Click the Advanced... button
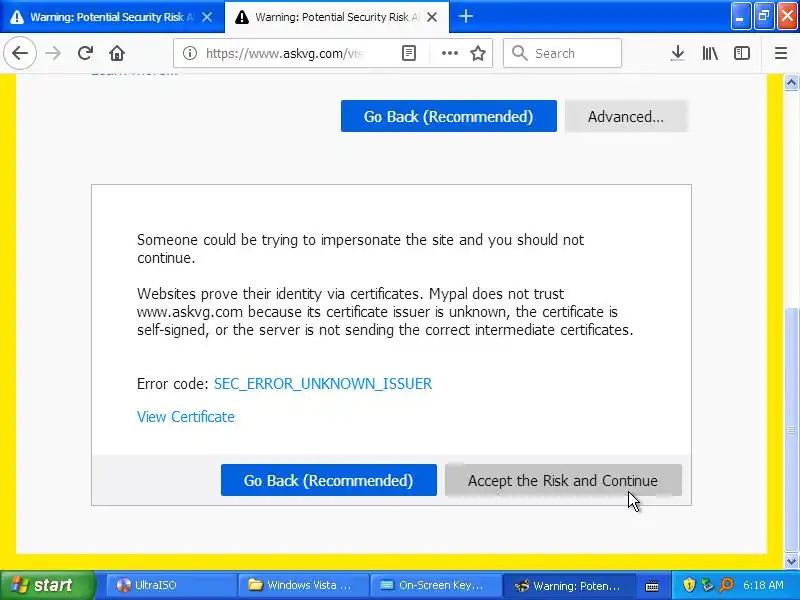 (x=626, y=116)
